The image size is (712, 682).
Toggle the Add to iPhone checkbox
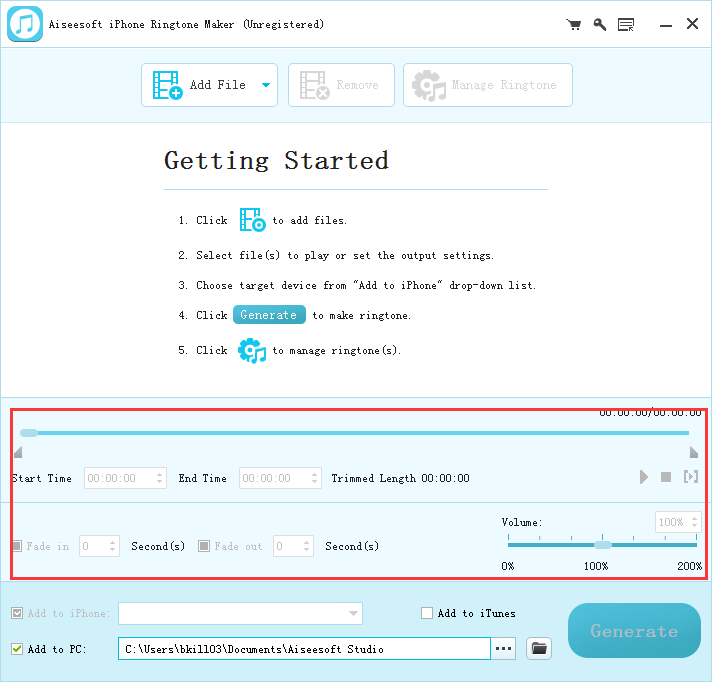click(17, 613)
